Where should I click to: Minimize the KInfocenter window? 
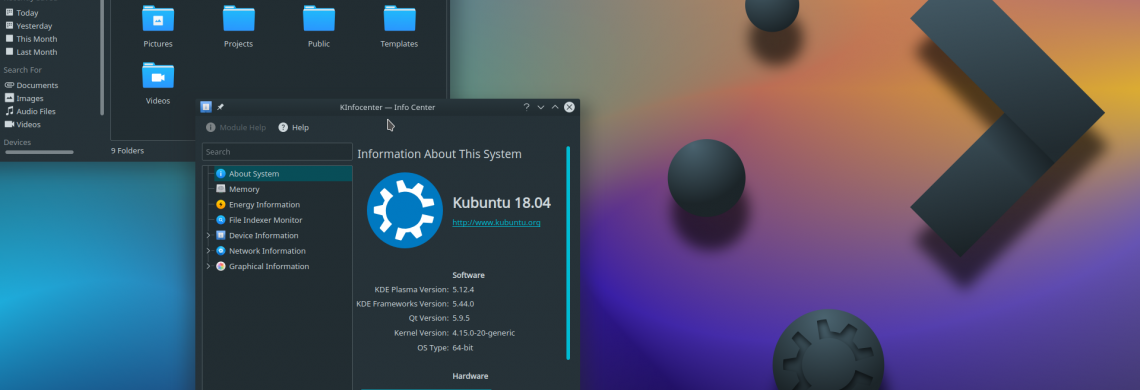tap(540, 107)
